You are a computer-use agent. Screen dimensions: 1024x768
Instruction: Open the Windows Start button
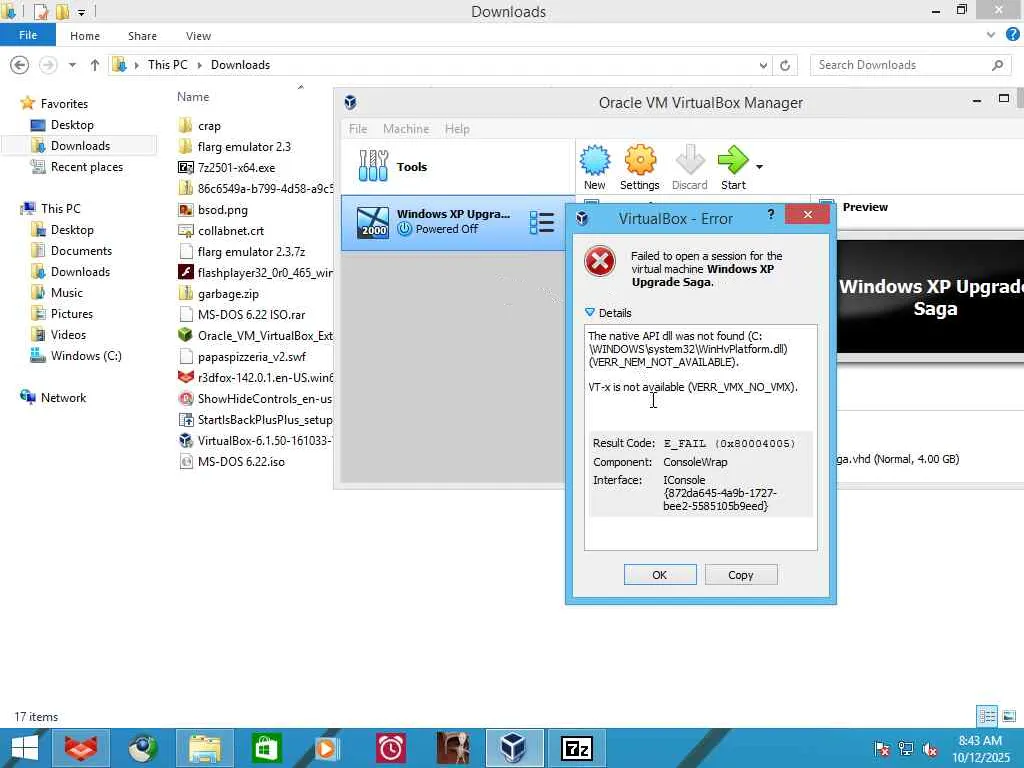(x=24, y=748)
